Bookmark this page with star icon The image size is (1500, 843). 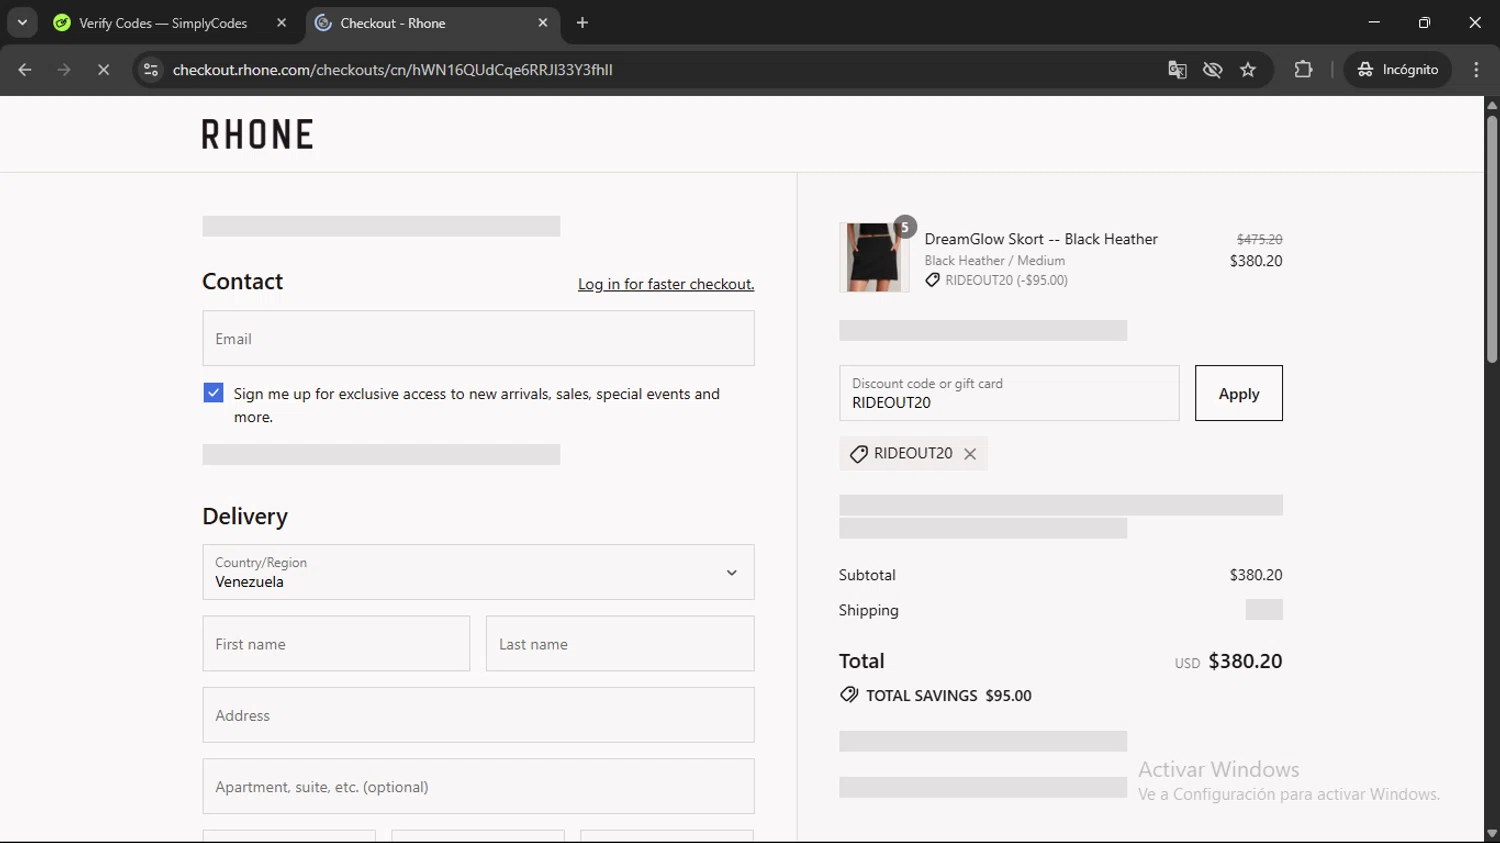coord(1248,70)
